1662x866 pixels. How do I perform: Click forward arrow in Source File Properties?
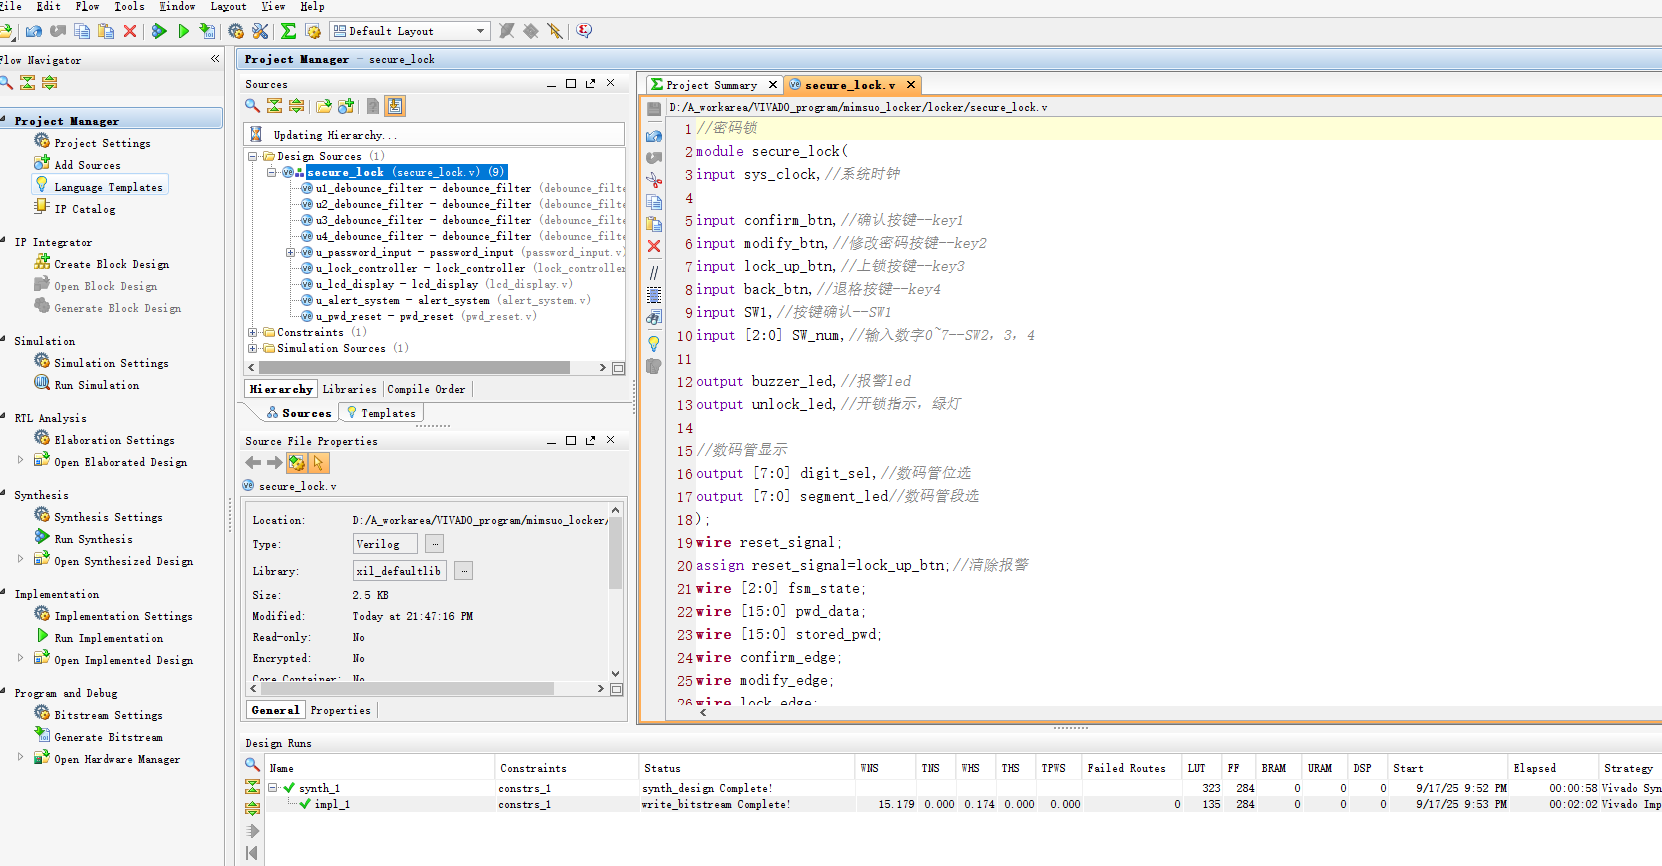pos(274,463)
